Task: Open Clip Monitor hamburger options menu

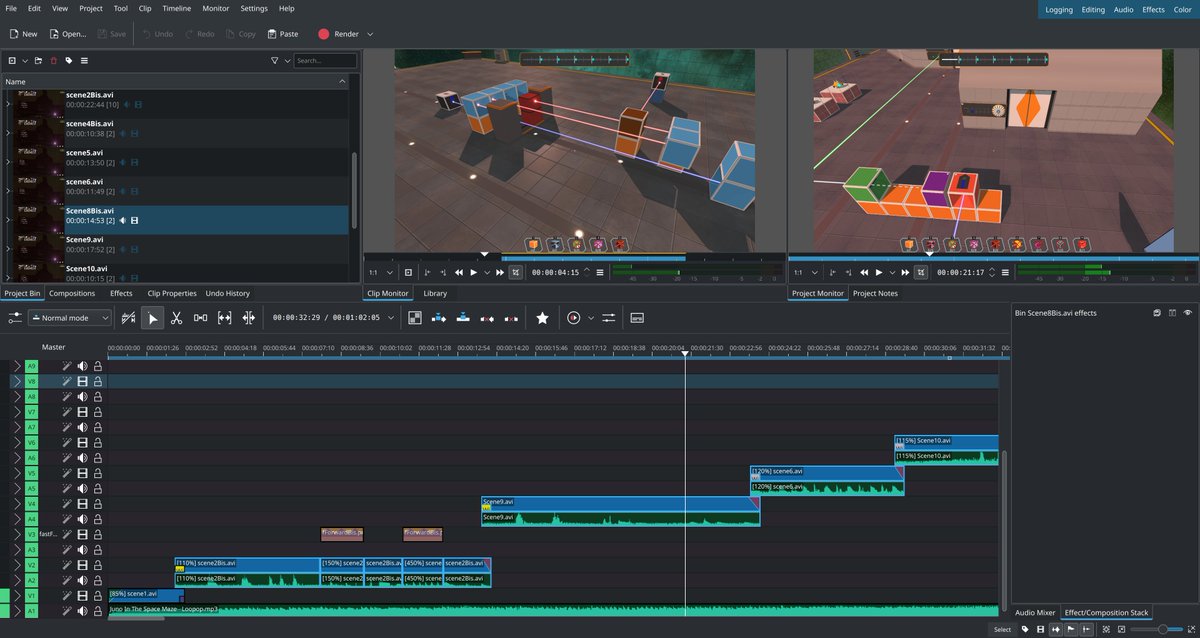Action: 600,272
